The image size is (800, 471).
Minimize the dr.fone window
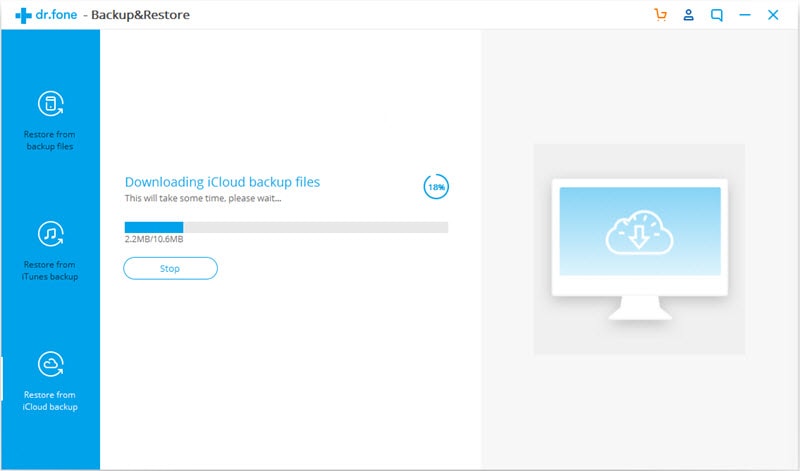[x=745, y=15]
